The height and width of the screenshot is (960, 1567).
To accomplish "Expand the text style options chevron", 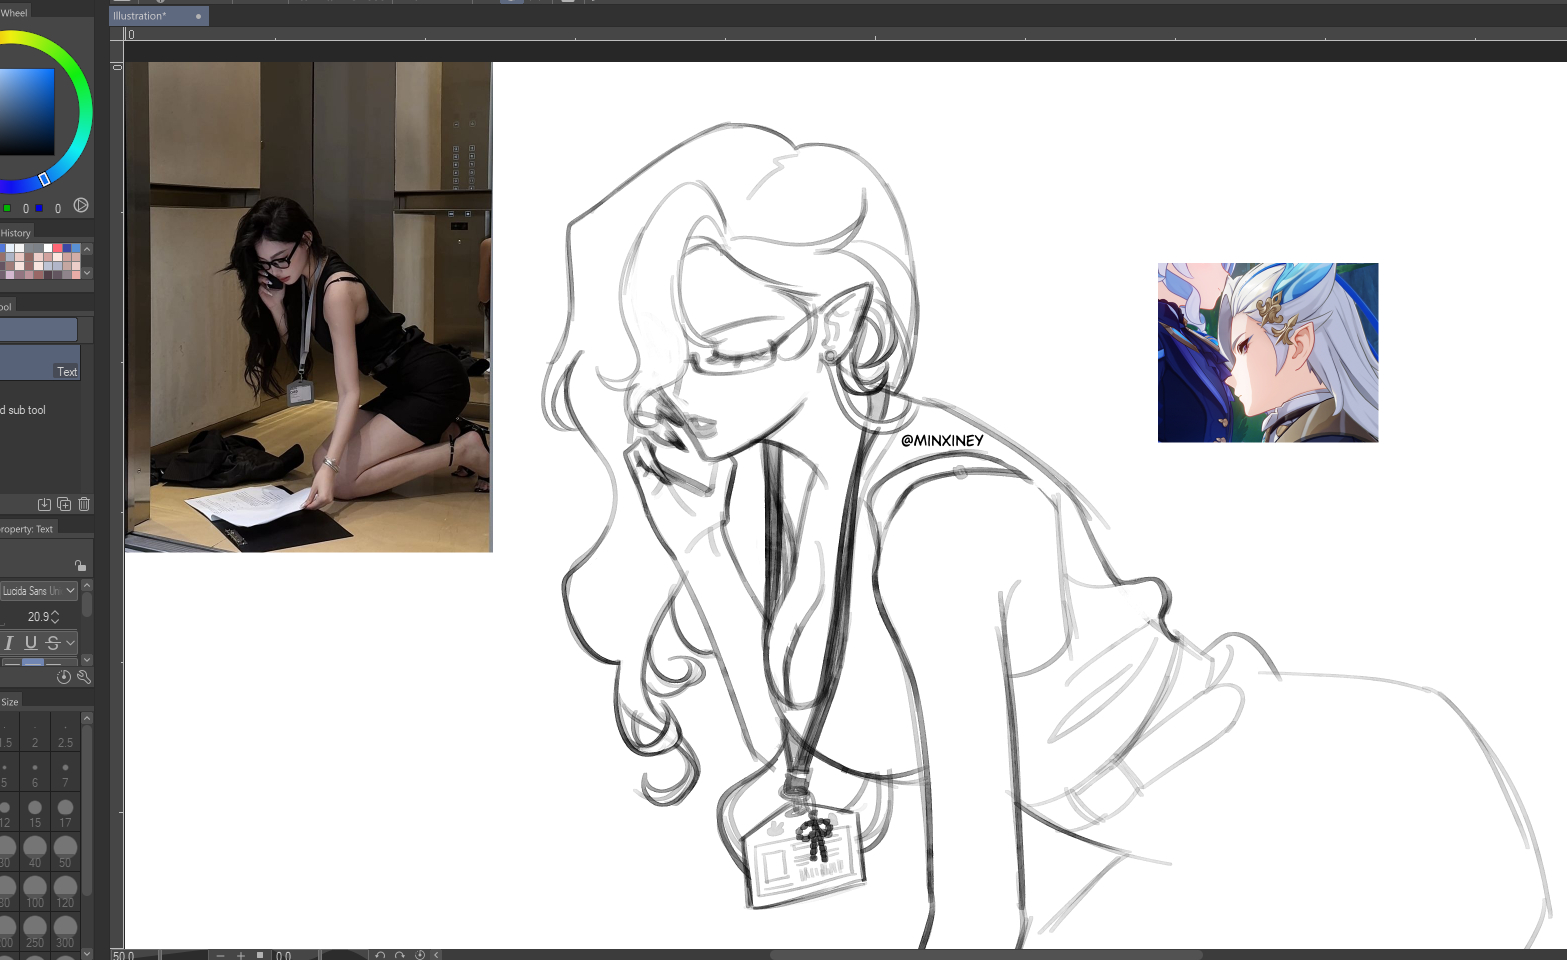I will click(x=70, y=643).
